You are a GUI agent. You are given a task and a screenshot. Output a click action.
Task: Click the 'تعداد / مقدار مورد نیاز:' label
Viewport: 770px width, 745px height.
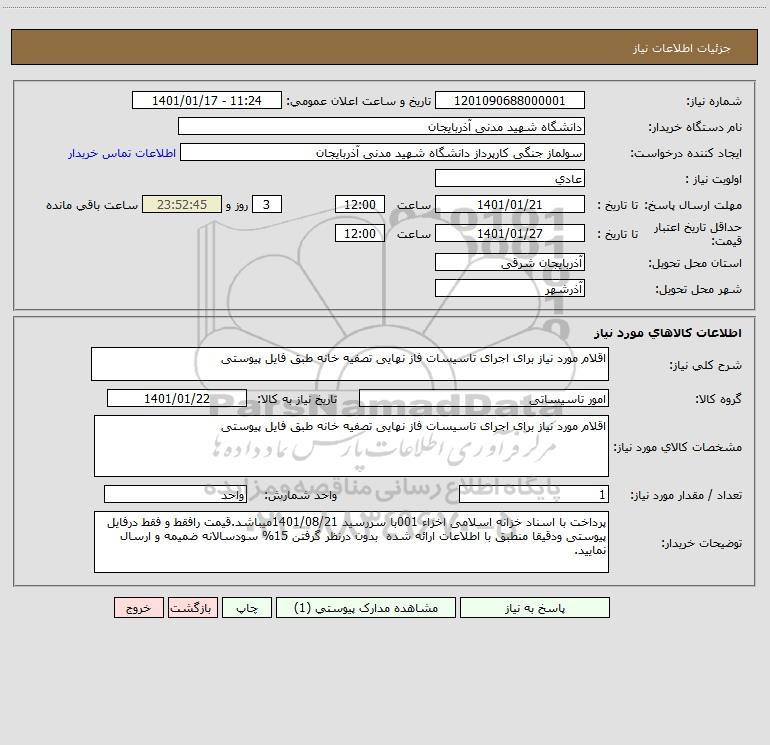[x=686, y=496]
